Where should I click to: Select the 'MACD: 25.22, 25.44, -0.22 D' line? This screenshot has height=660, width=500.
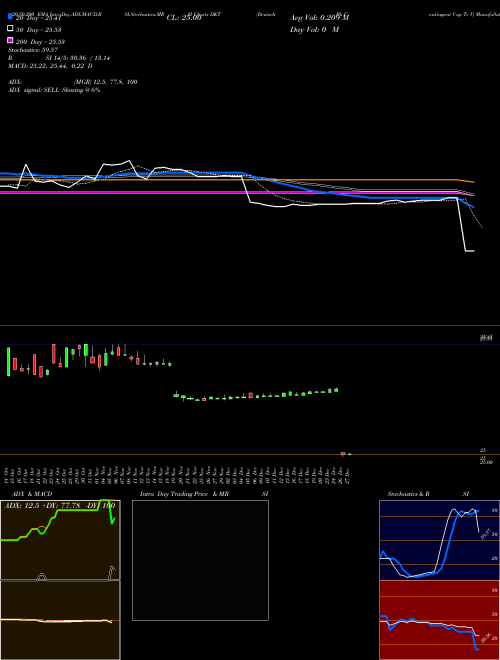50,66
